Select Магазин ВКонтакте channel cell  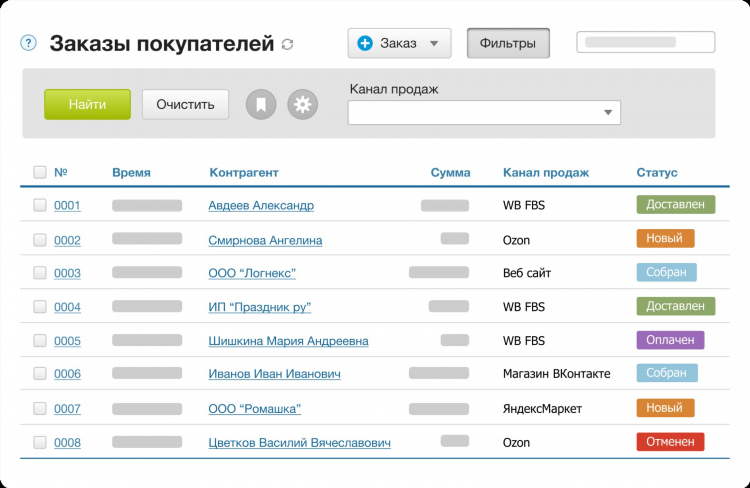(556, 374)
